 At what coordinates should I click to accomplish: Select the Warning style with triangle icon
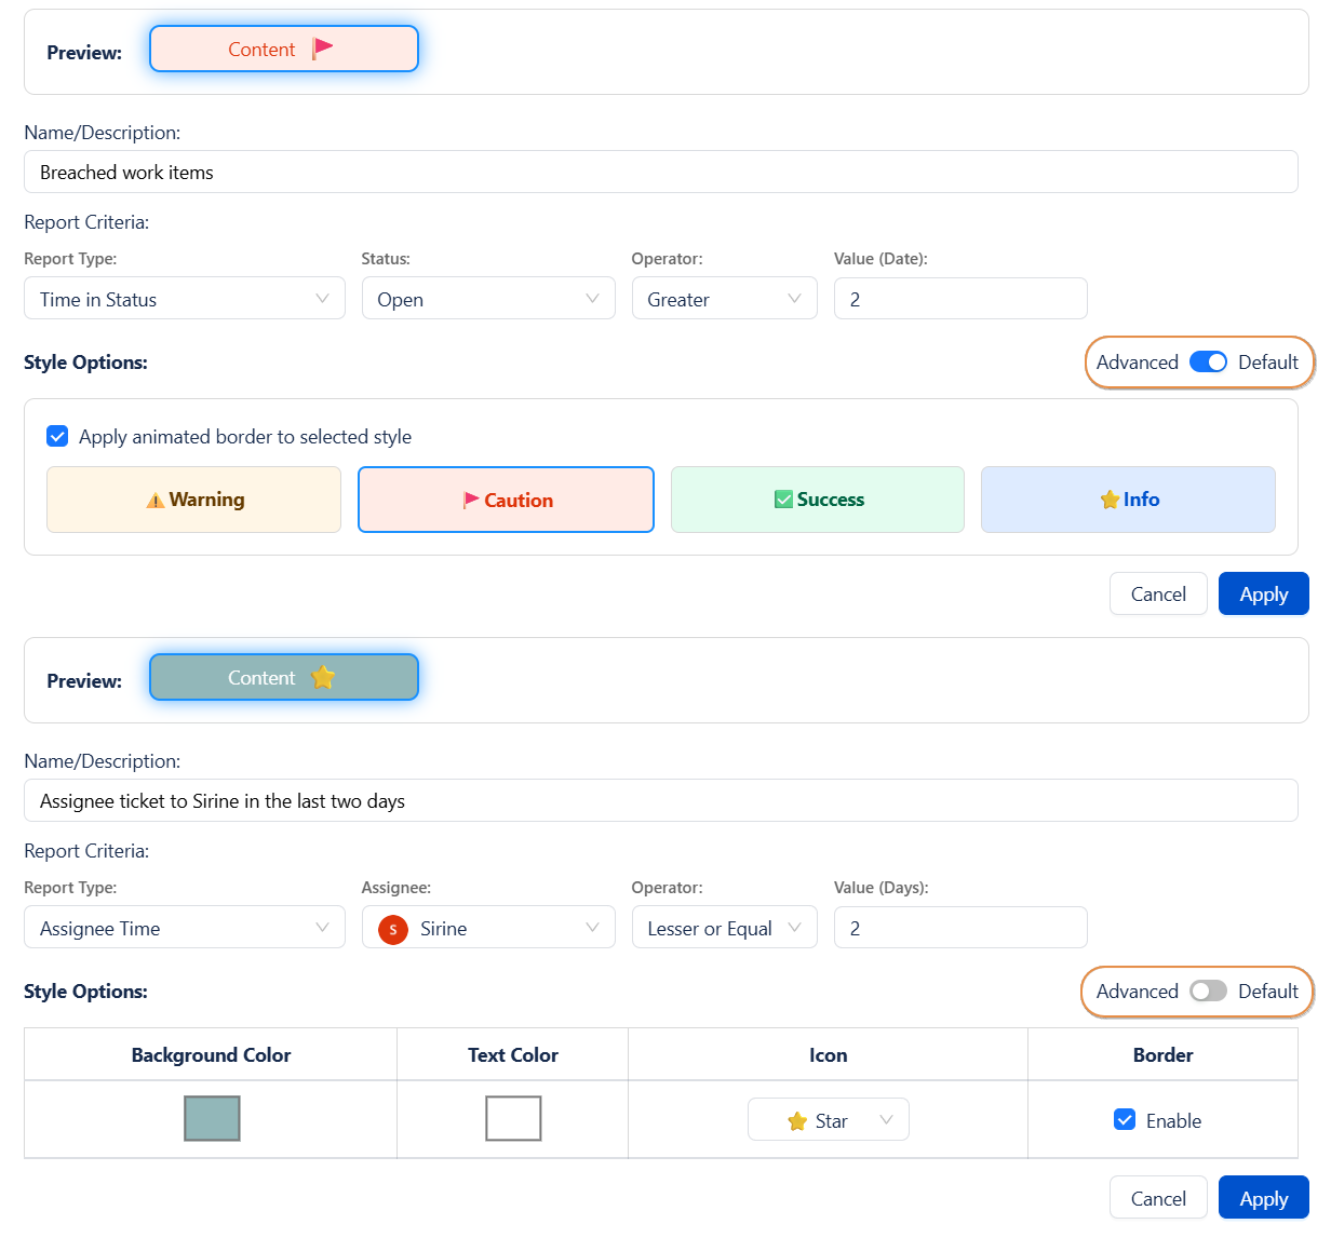coord(194,500)
